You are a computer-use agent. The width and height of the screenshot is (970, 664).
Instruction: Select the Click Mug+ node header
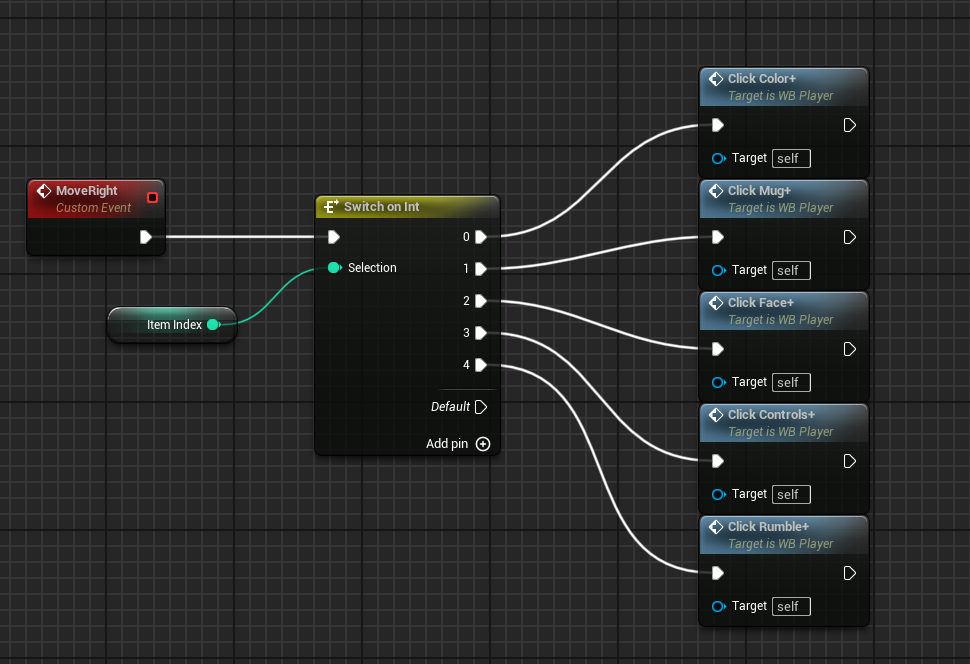pyautogui.click(x=784, y=199)
